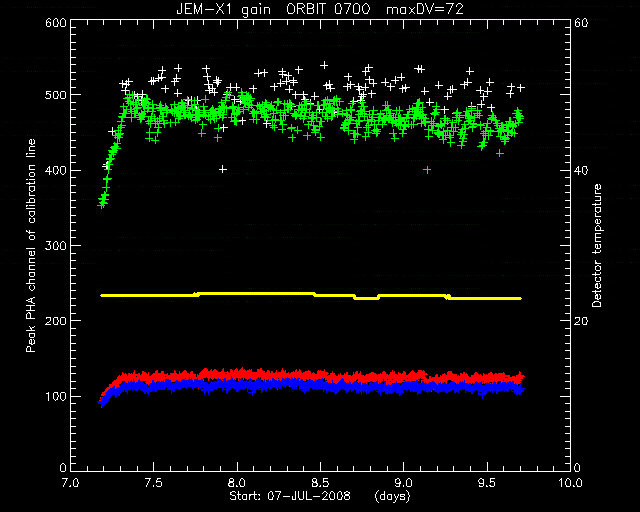640x512 pixels.
Task: Click the isolated green cross near 9.15 days
Action: tap(427, 170)
